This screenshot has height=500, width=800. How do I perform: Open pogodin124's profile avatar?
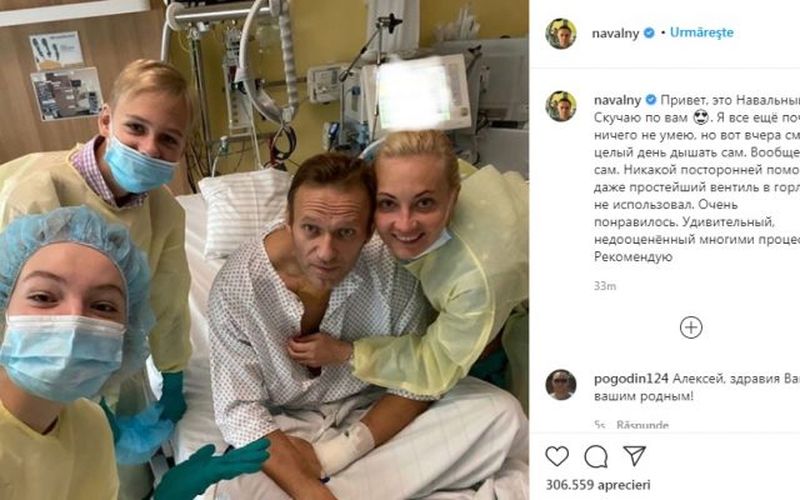tap(561, 385)
